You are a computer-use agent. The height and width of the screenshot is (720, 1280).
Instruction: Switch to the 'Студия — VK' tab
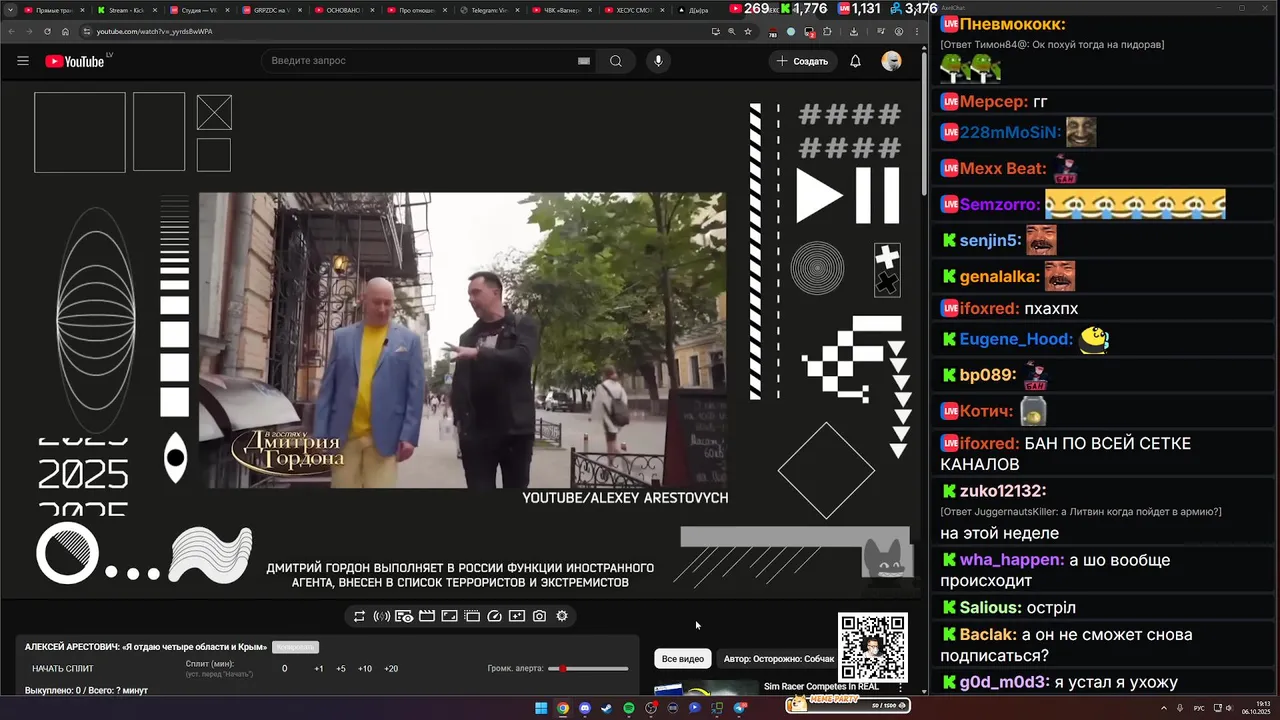(200, 10)
